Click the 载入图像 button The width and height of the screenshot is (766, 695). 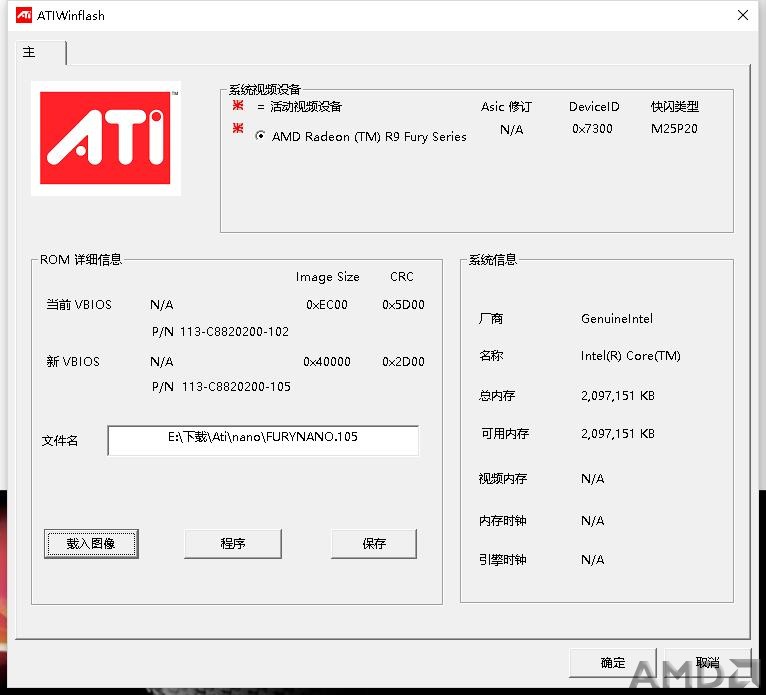(91, 544)
